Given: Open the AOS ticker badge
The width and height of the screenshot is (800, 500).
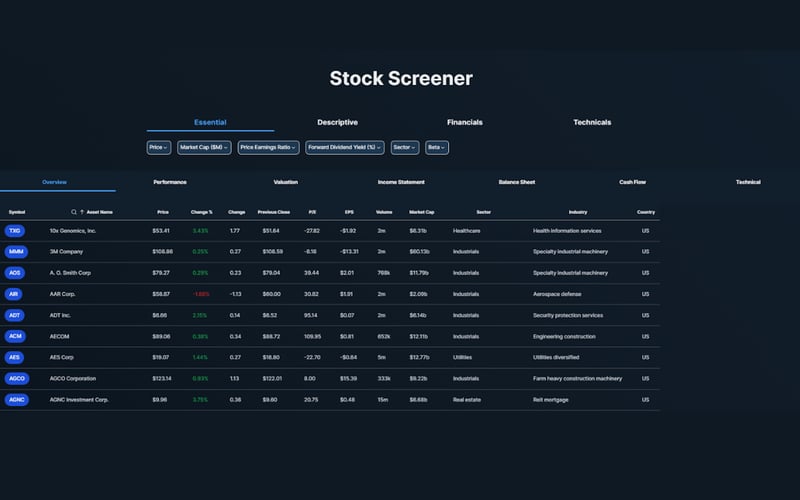Looking at the screenshot, I should 15,273.
